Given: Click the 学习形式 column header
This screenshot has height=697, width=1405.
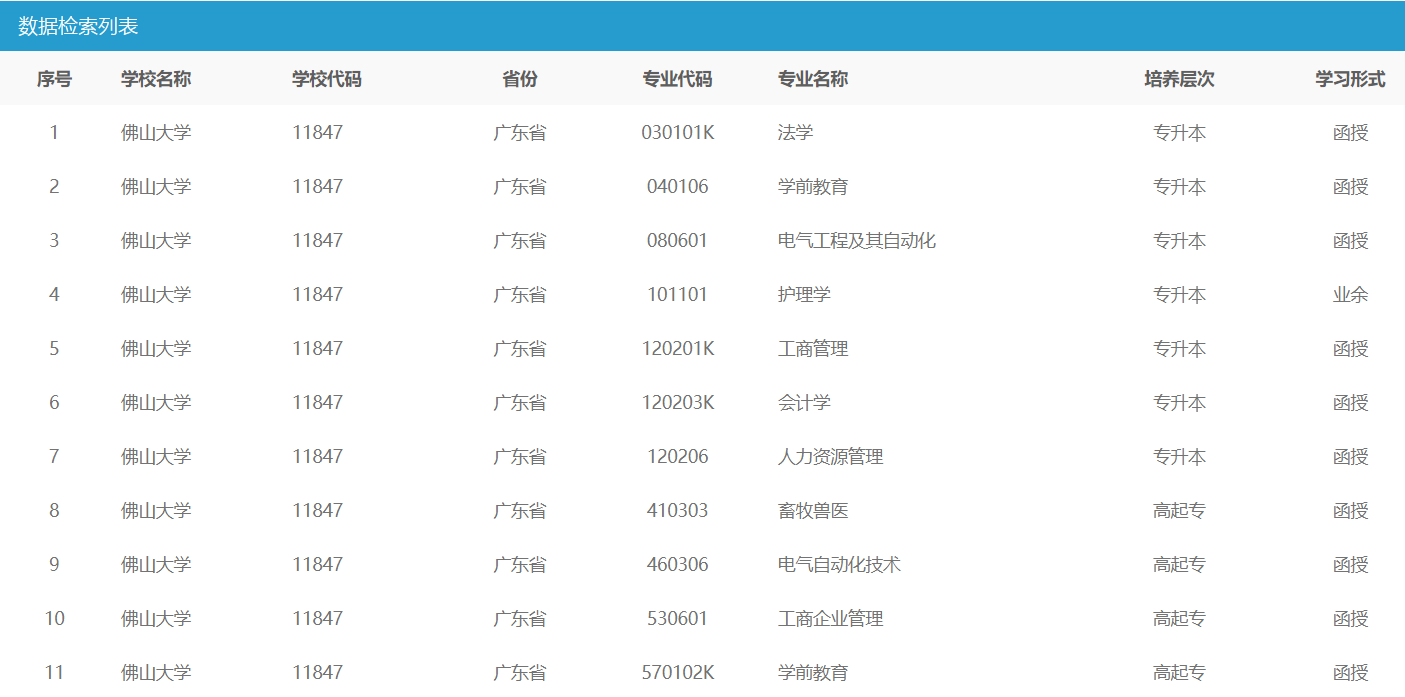Looking at the screenshot, I should 1351,79.
